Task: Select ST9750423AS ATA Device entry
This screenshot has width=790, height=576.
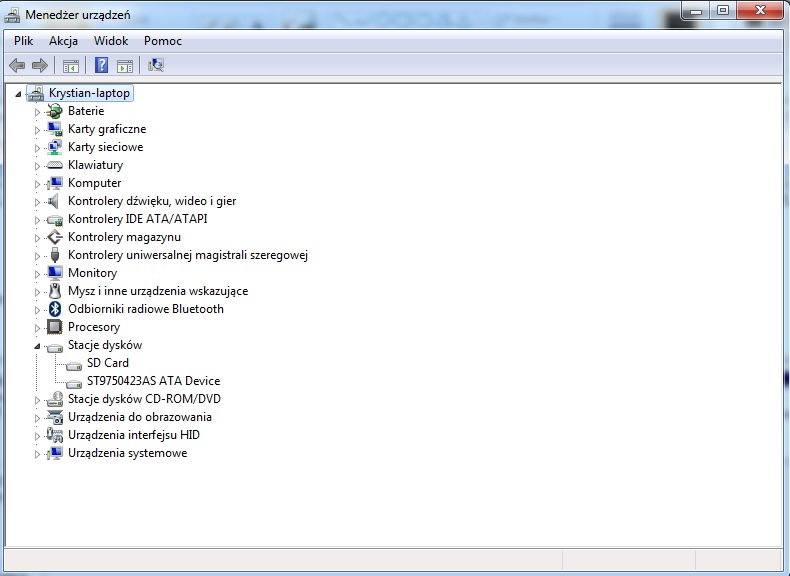Action: click(x=154, y=381)
